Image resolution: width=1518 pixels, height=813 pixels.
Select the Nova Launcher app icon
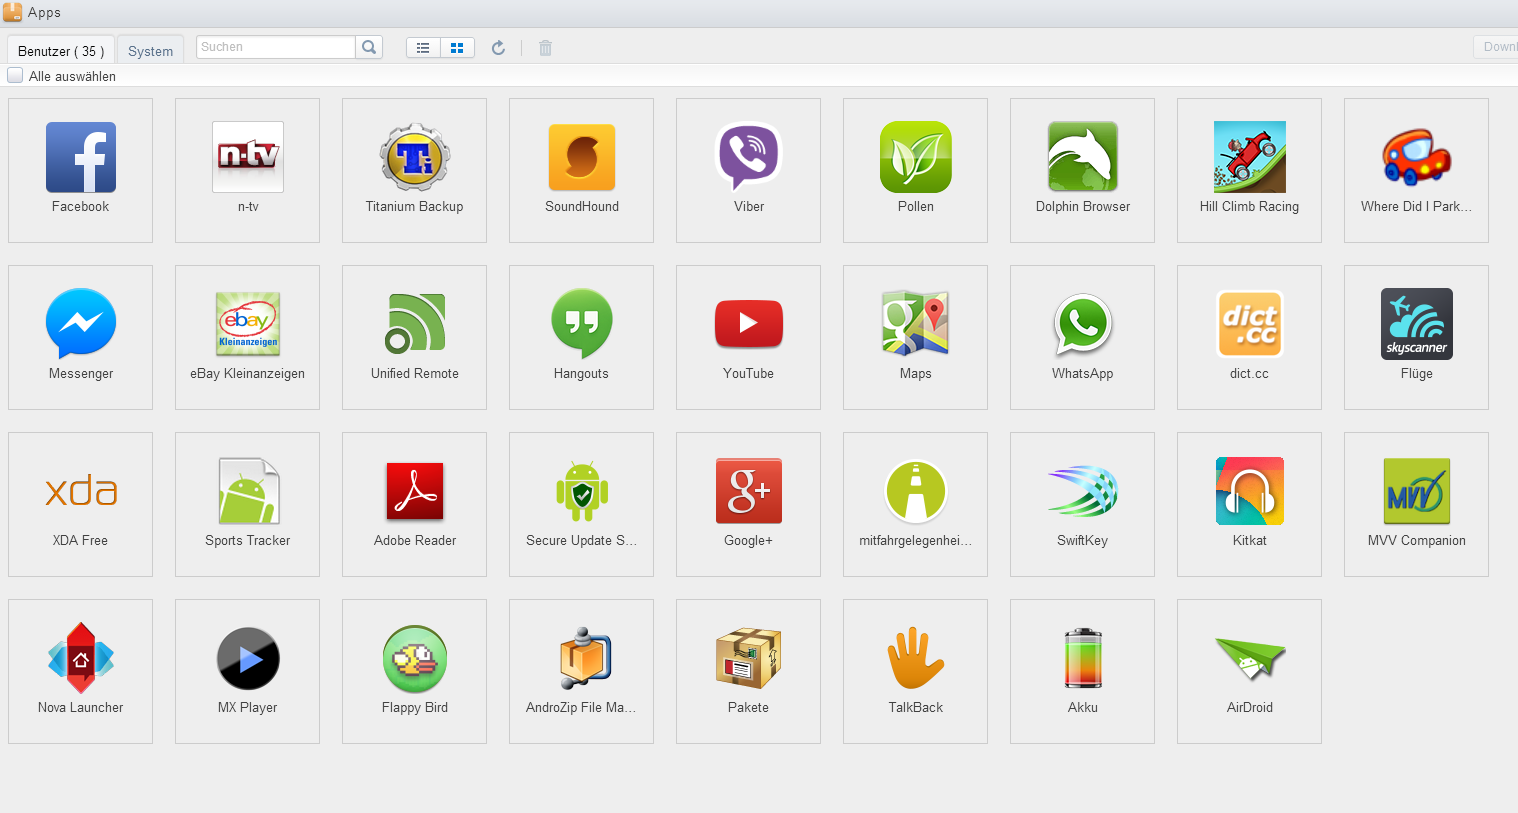tap(80, 659)
